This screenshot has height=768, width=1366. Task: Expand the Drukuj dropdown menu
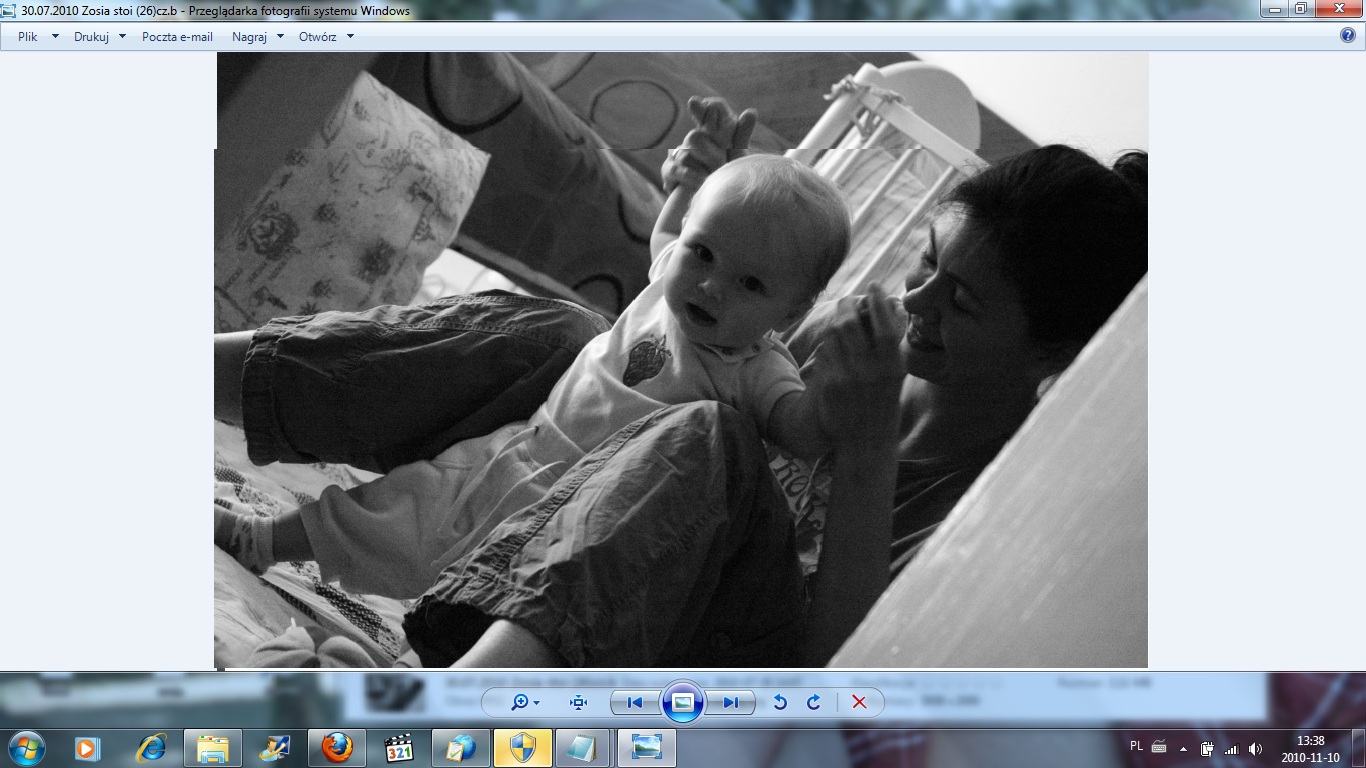99,37
